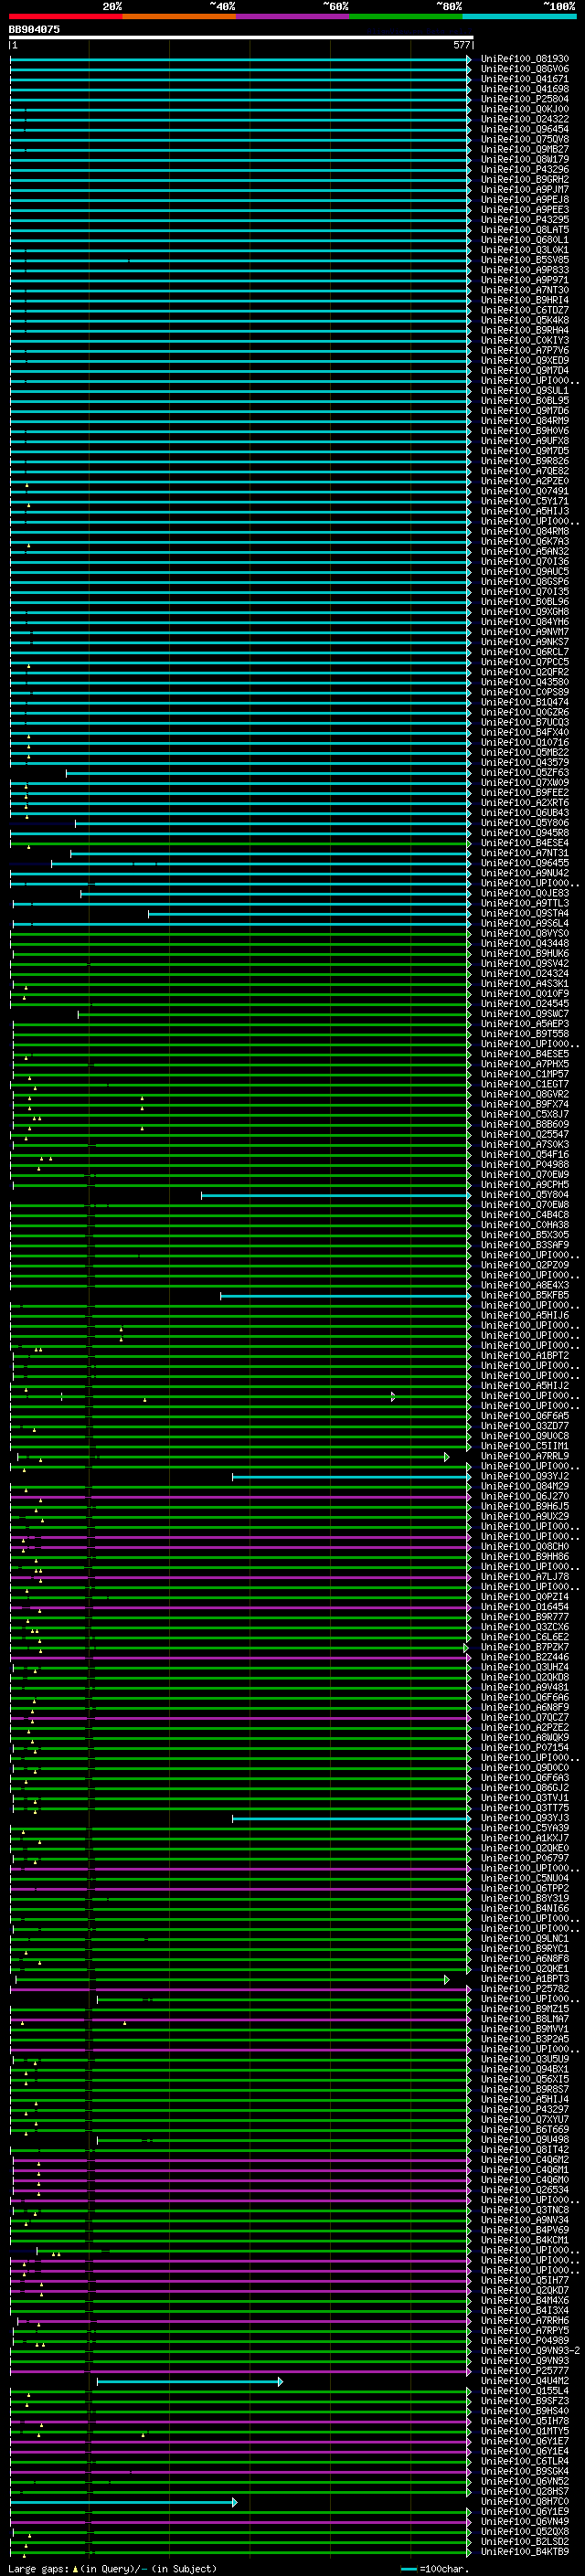Select hit UniRef100_Q9SUL1
The width and height of the screenshot is (585, 2576).
pos(525,390)
